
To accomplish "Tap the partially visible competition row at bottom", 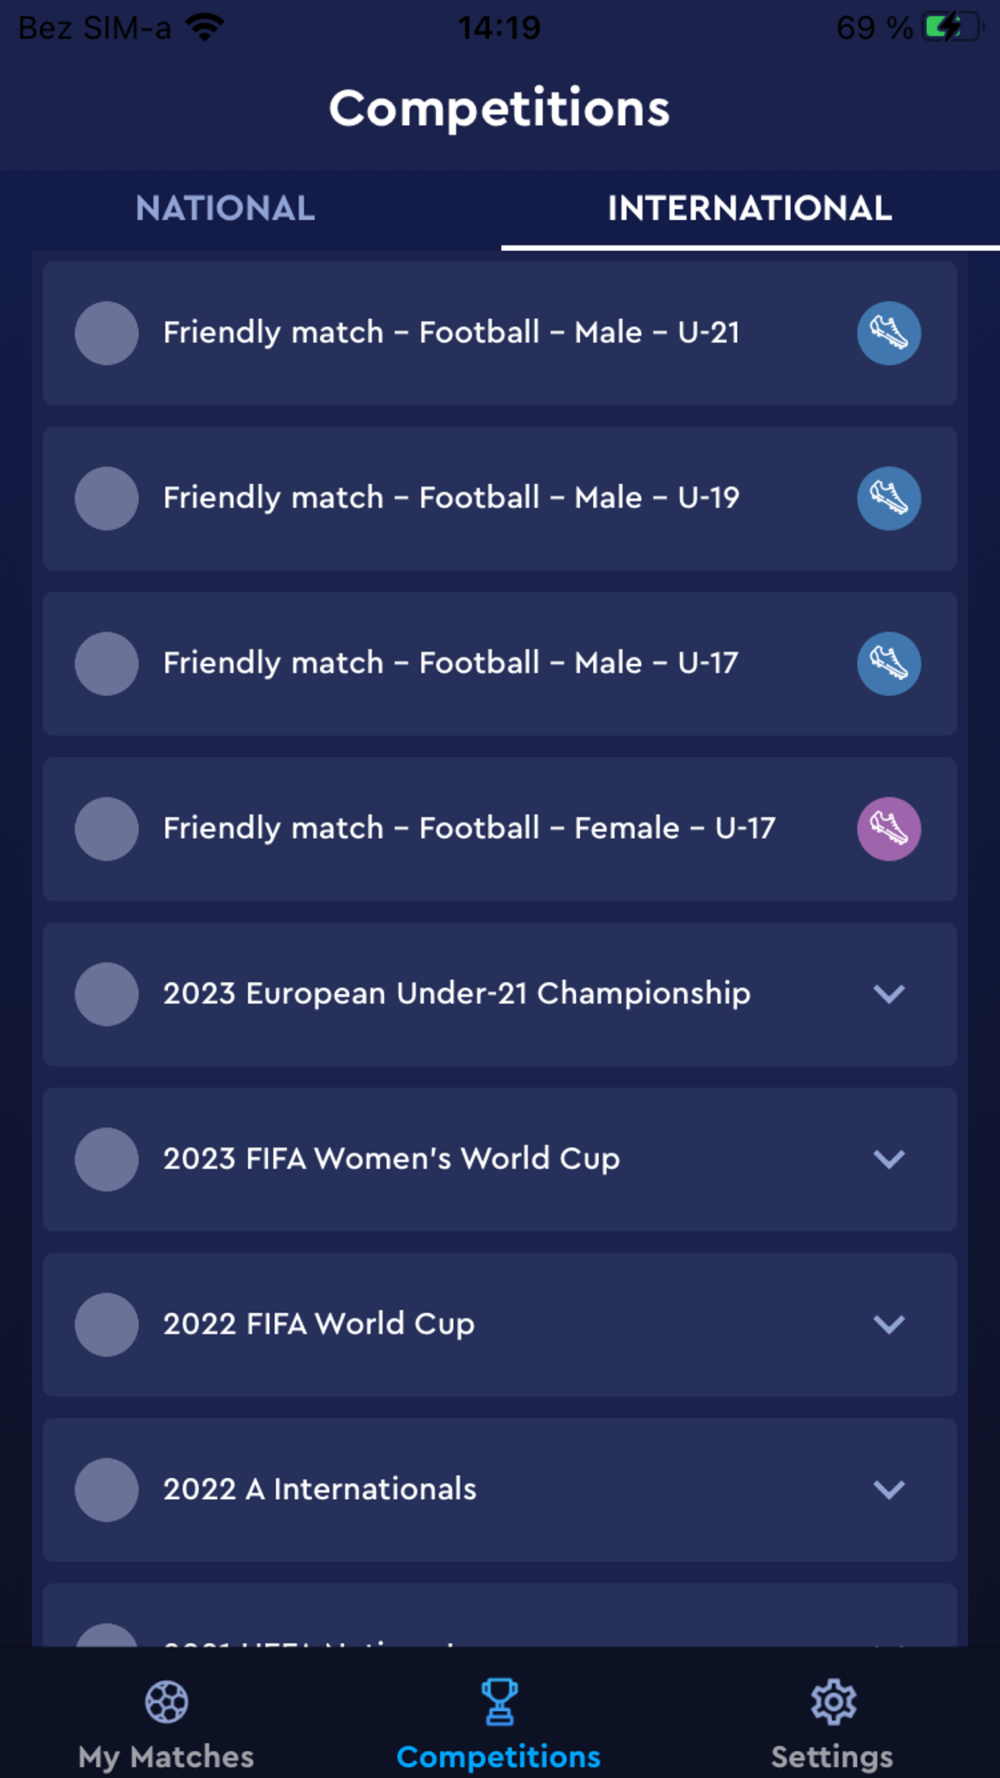I will pyautogui.click(x=499, y=1618).
